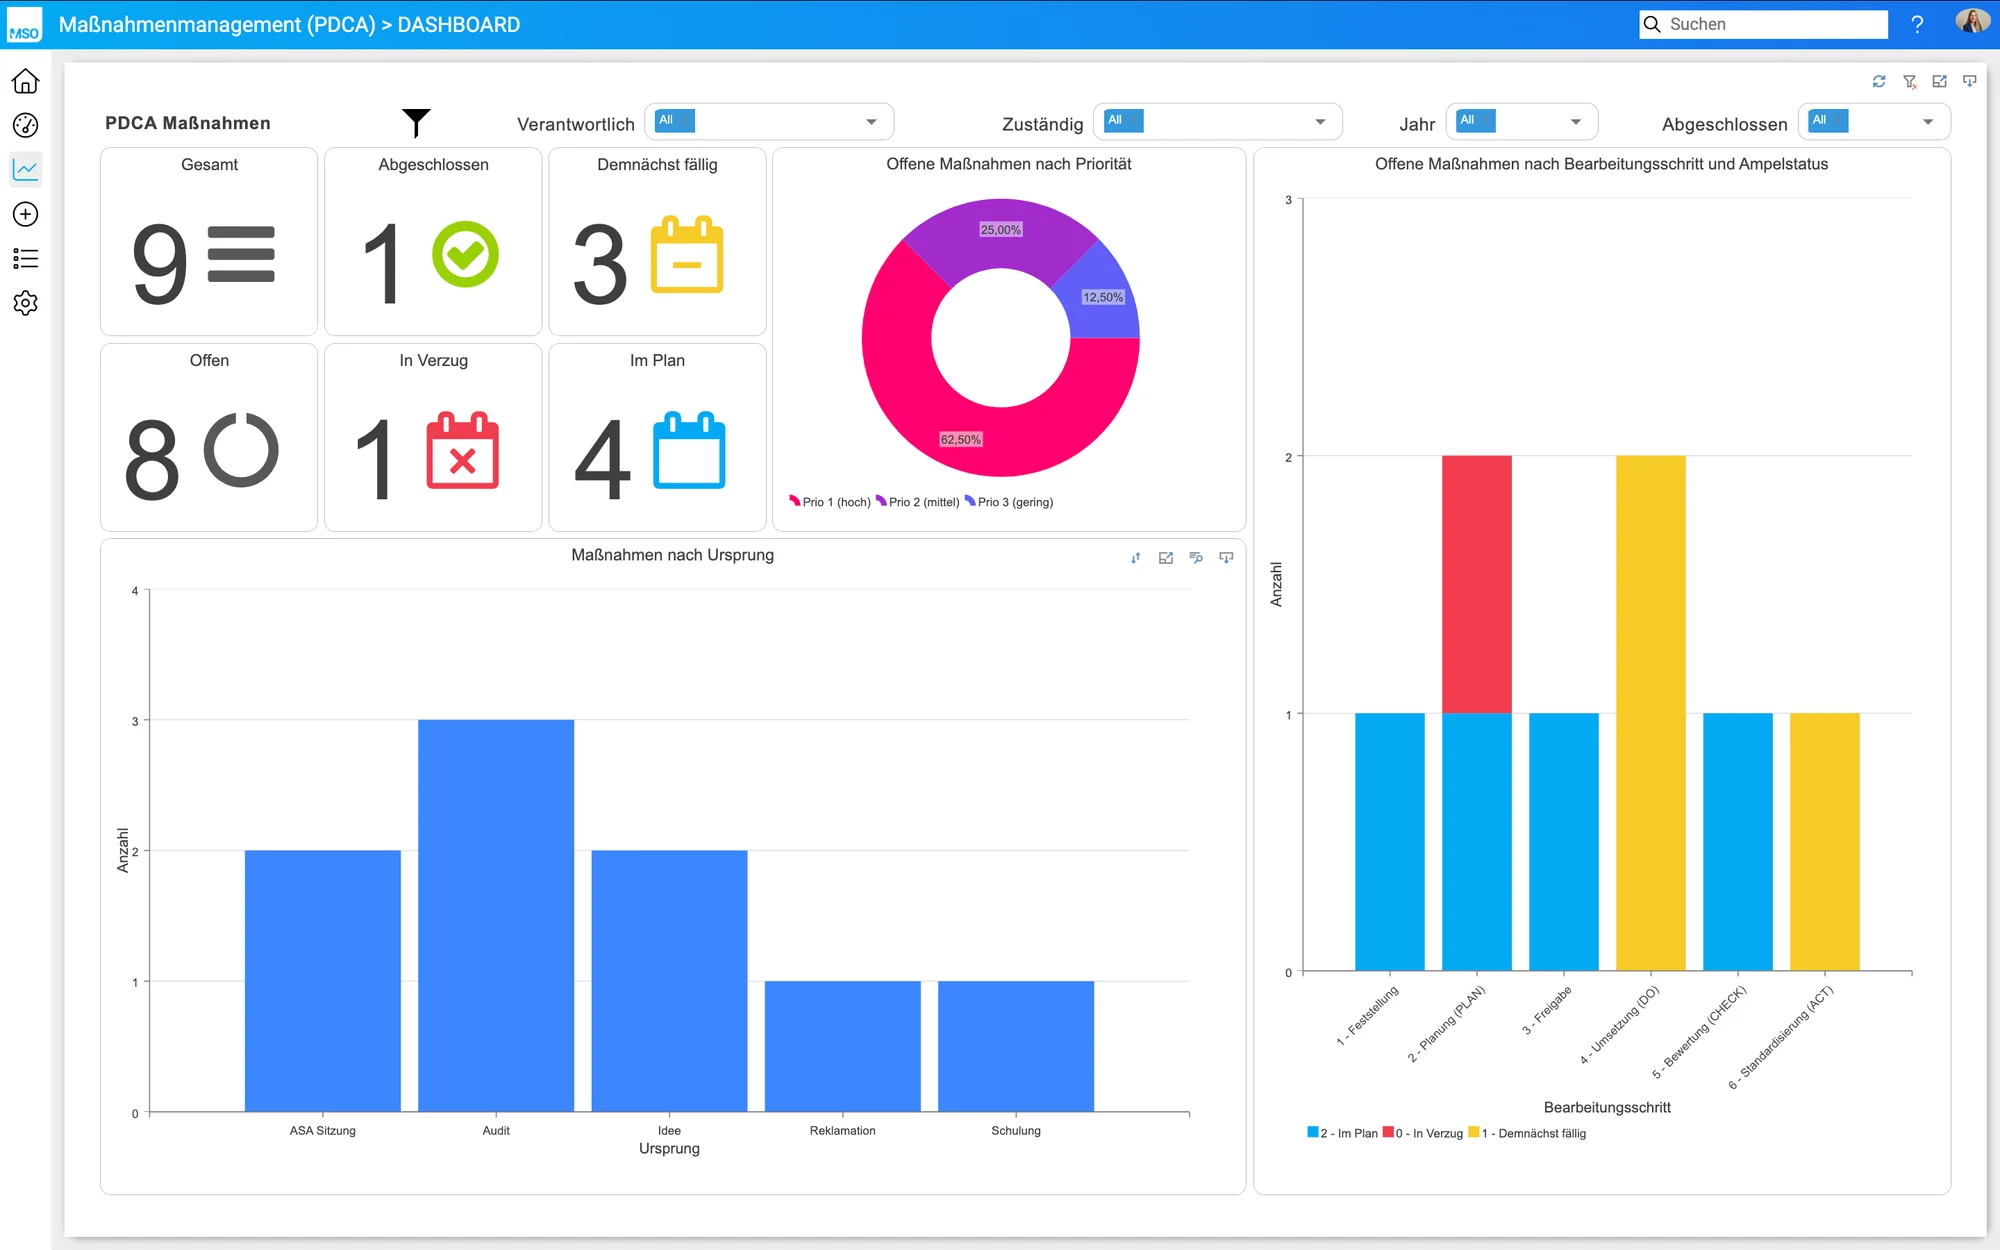Select the Idee bar
This screenshot has width=2000, height=1250.
pyautogui.click(x=669, y=981)
